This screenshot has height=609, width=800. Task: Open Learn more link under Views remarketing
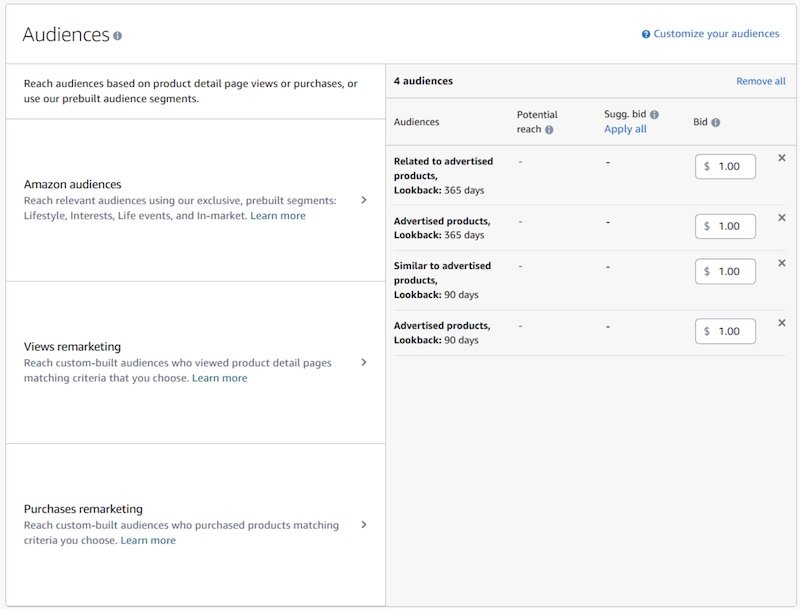[x=219, y=378]
